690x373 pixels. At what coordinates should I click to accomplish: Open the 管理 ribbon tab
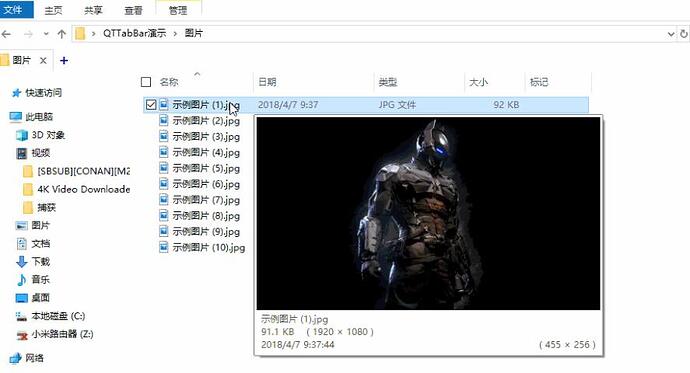tap(178, 10)
